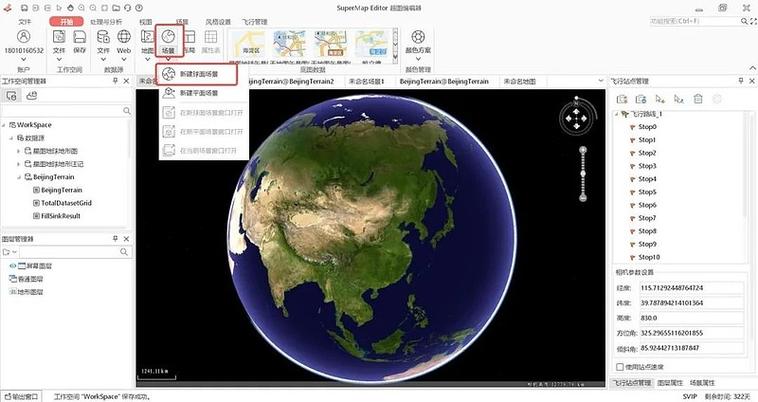Click trash delete icon in flight stop panel
The height and width of the screenshot is (402, 758).
(x=698, y=99)
